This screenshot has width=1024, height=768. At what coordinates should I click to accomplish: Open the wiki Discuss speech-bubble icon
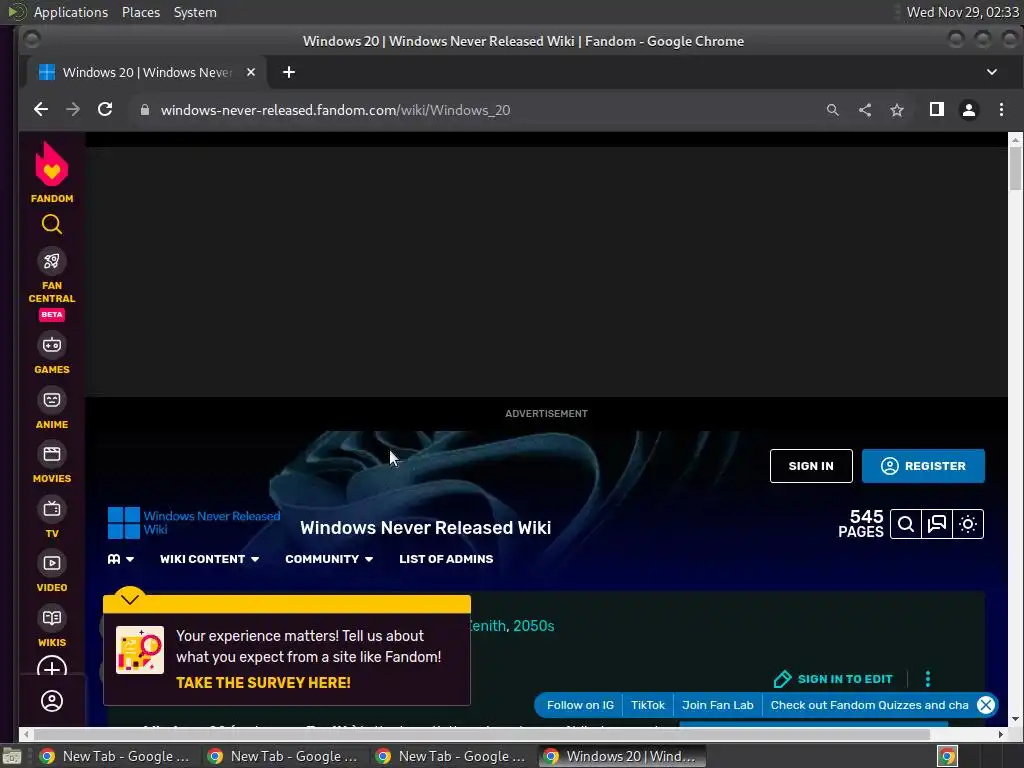coord(937,524)
